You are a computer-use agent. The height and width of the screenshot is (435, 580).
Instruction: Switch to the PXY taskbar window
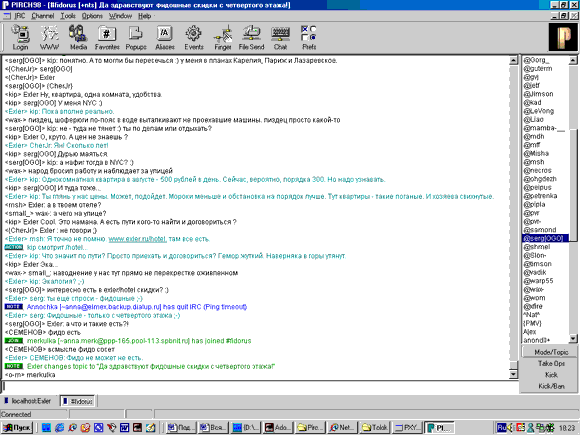click(407, 428)
